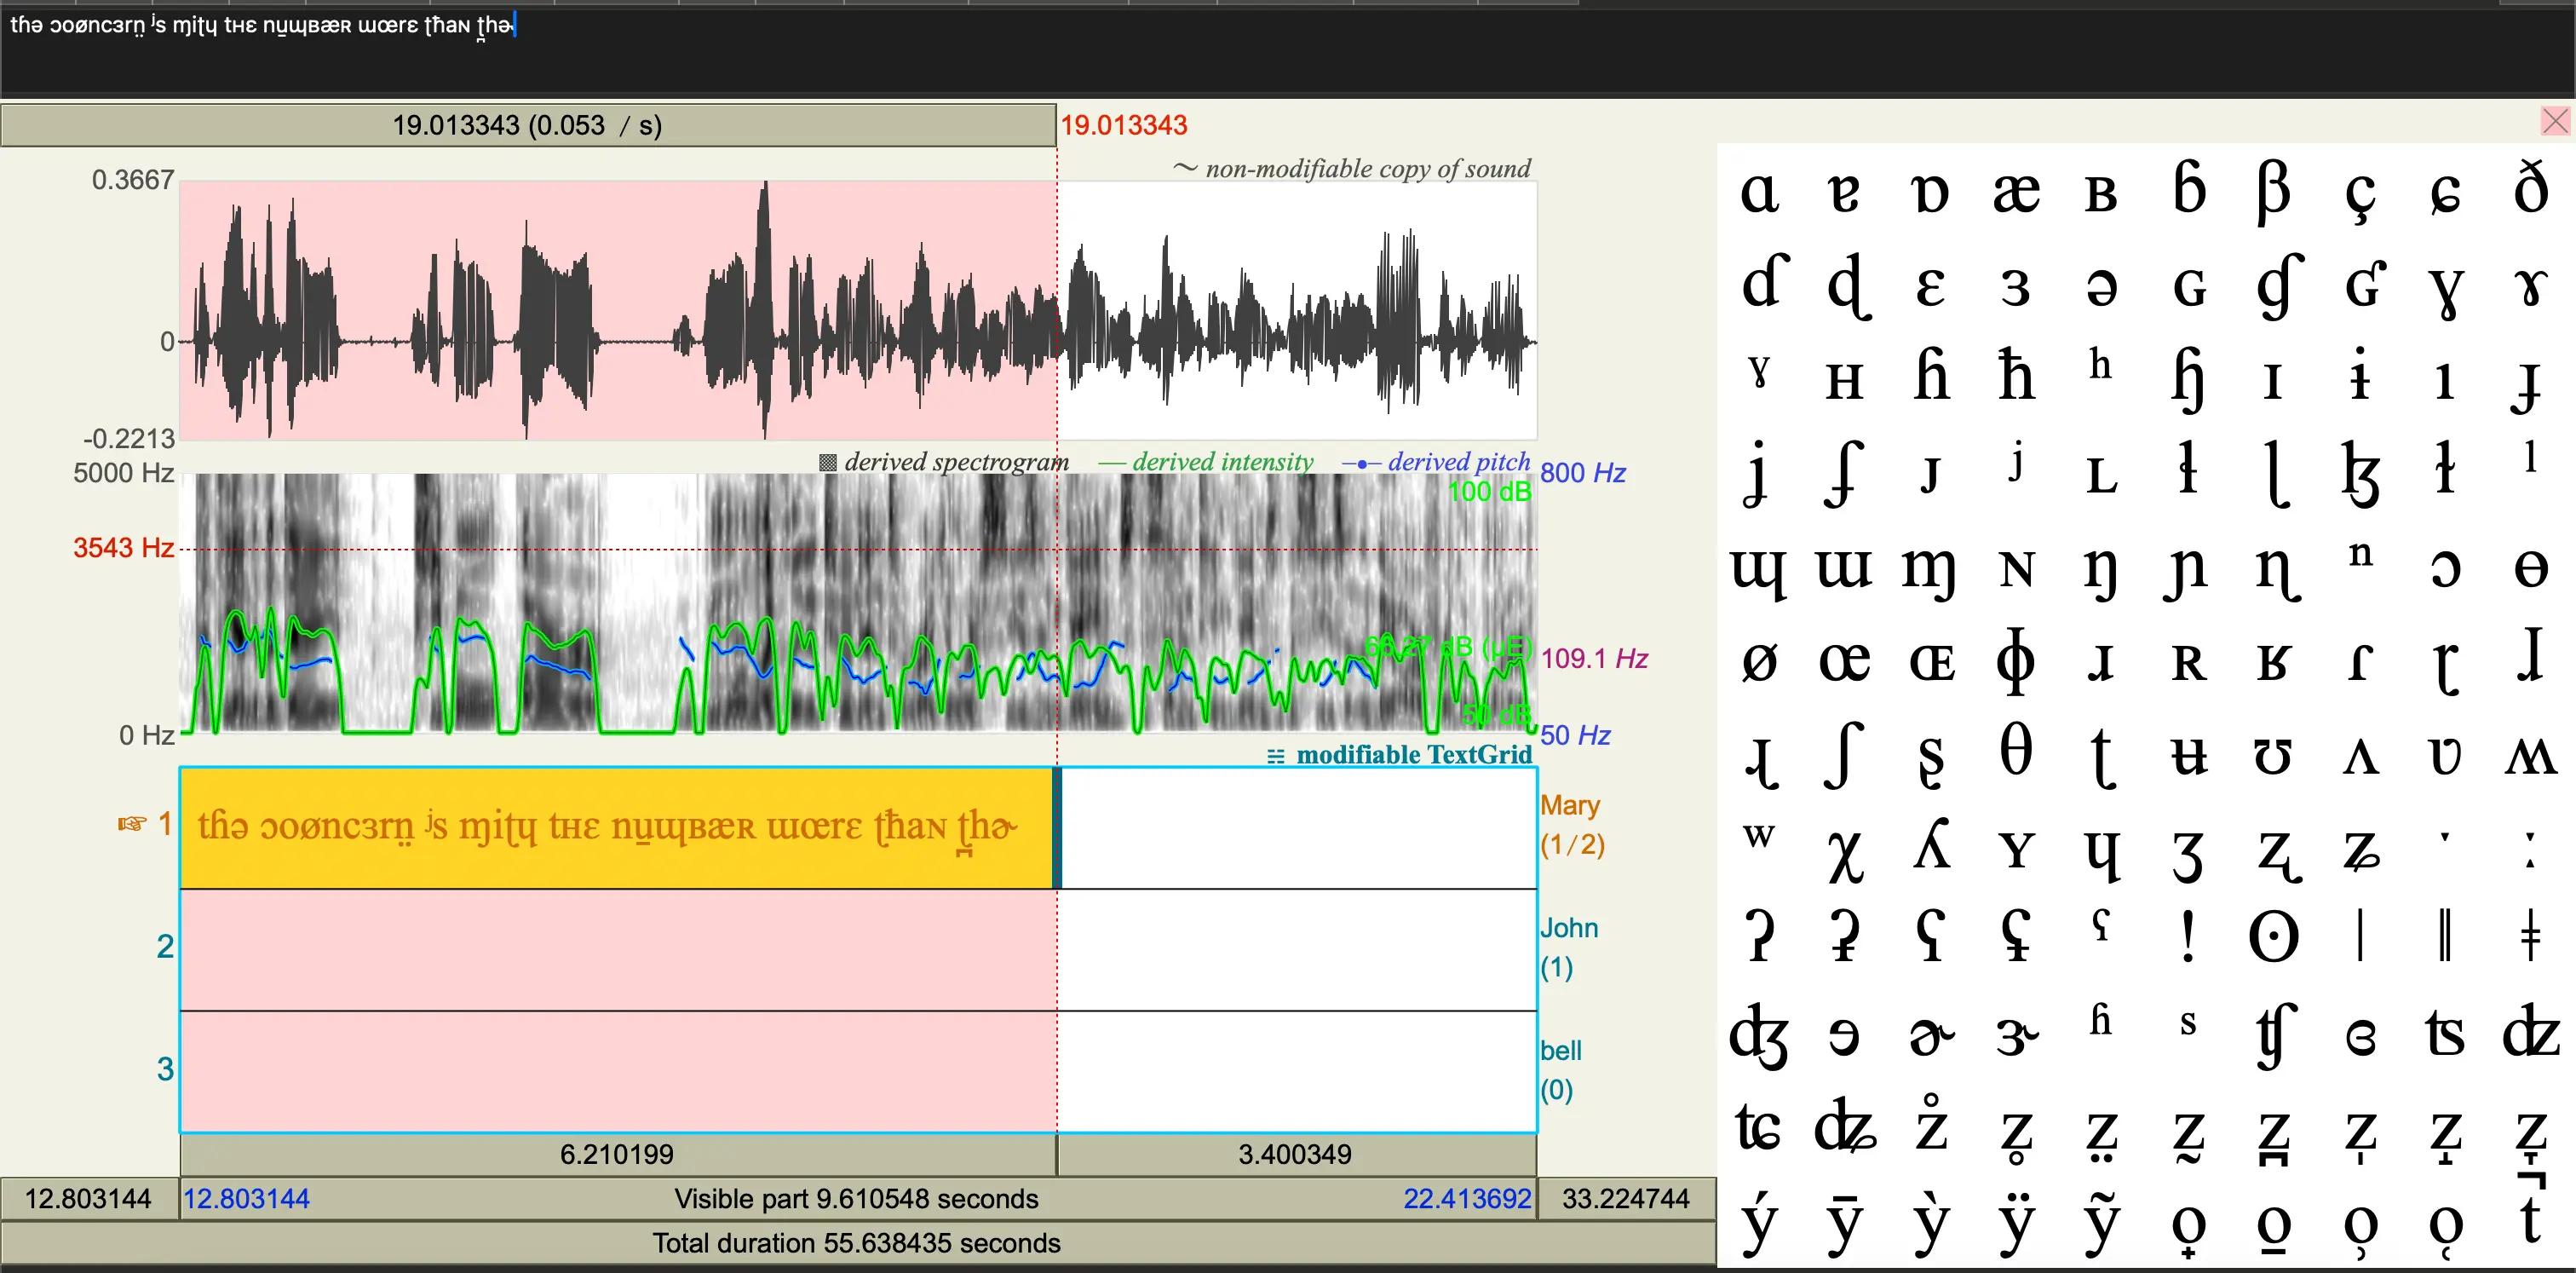Insert the turned v ʌ symbol

[2360, 757]
